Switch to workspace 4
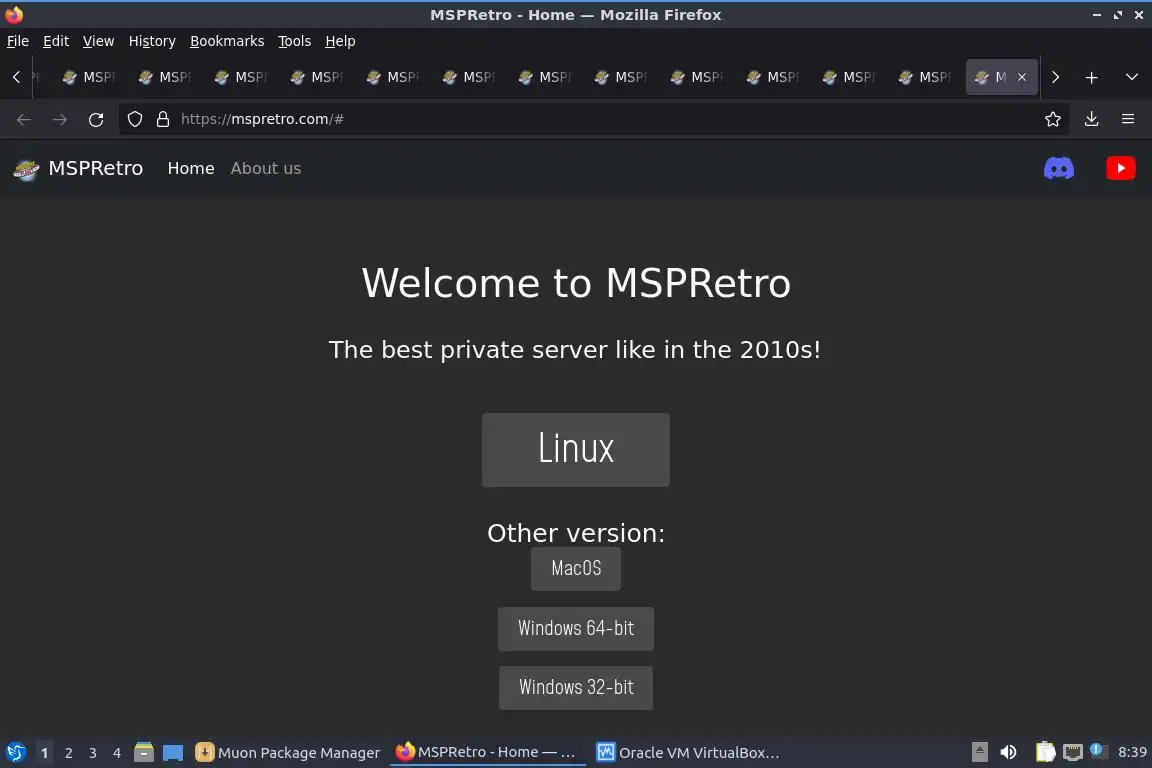The image size is (1152, 768). coord(117,753)
